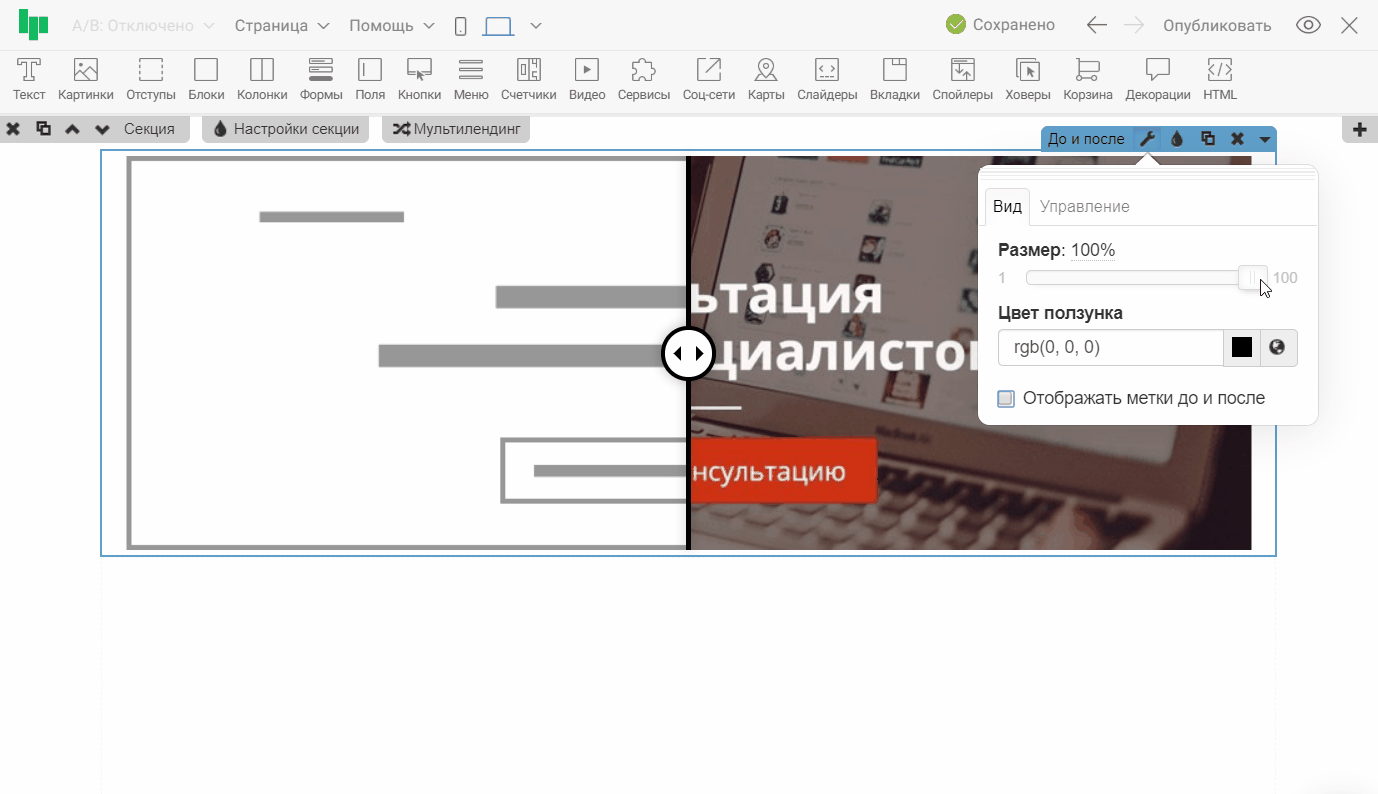Enable Отображать метки до и после checkbox

[x=1006, y=399]
